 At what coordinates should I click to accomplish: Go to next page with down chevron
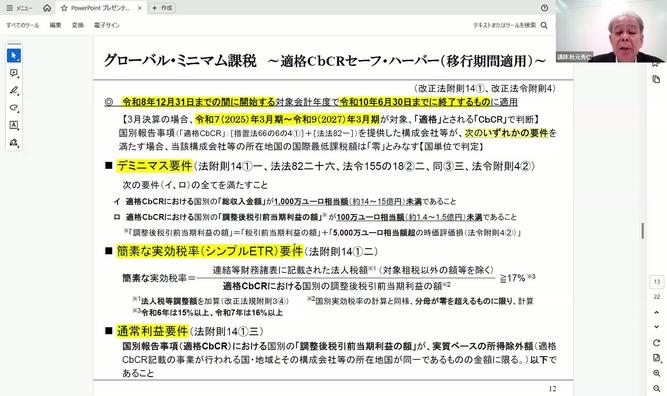(656, 327)
